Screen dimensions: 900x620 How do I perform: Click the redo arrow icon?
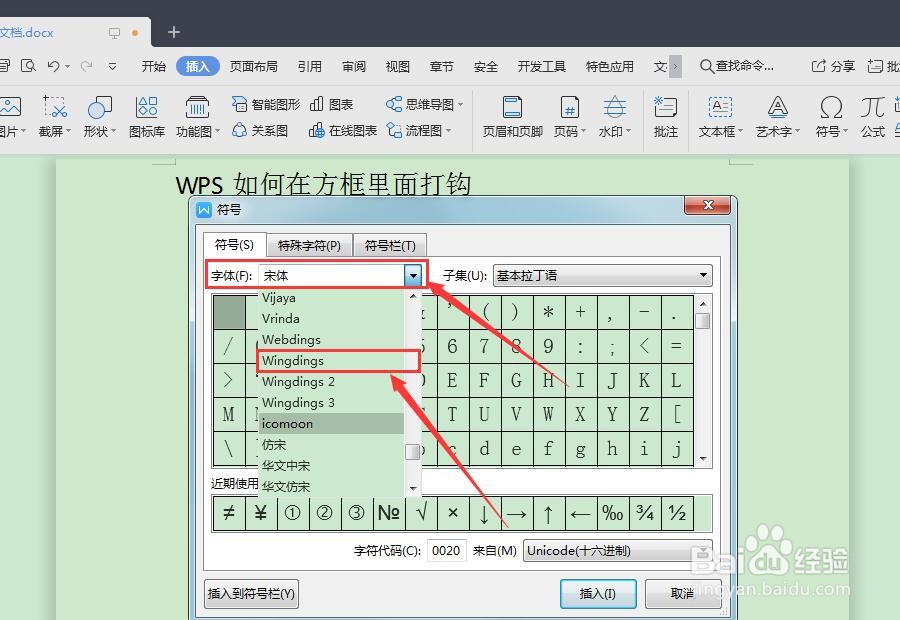coord(86,66)
